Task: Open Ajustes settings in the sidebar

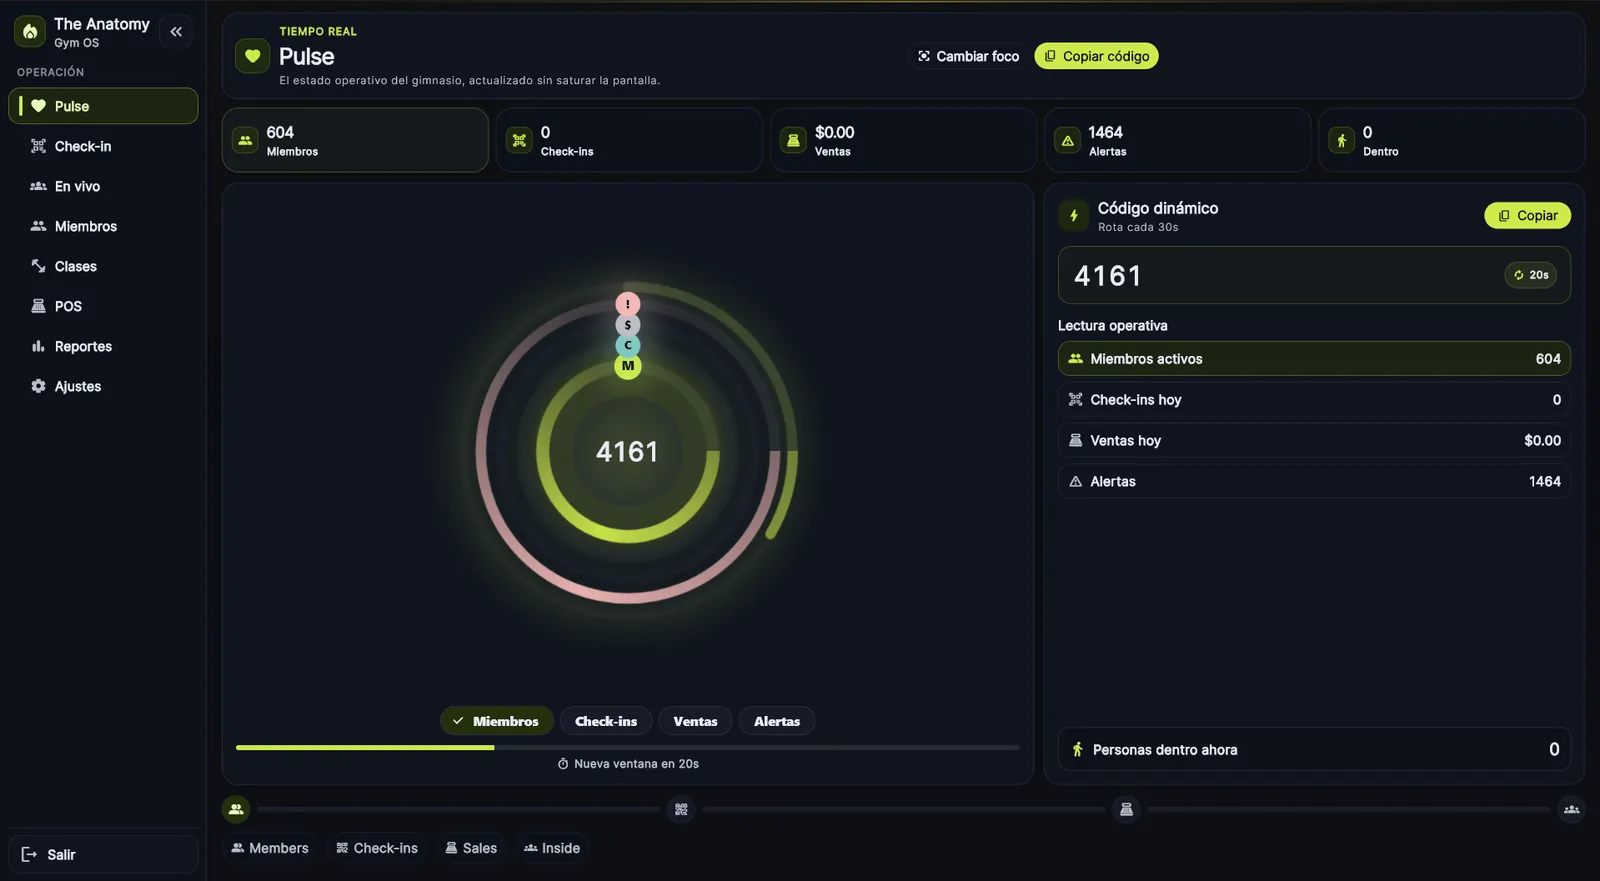Action: (x=103, y=386)
